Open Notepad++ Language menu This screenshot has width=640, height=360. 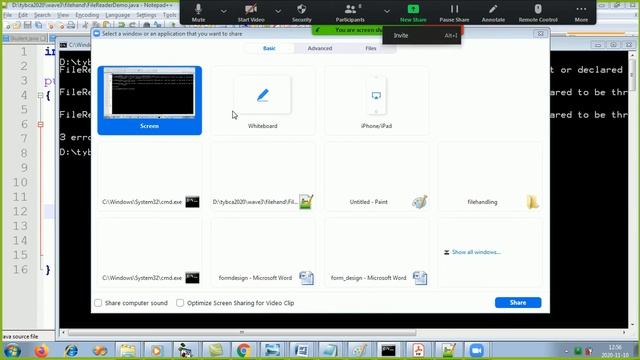click(x=118, y=15)
